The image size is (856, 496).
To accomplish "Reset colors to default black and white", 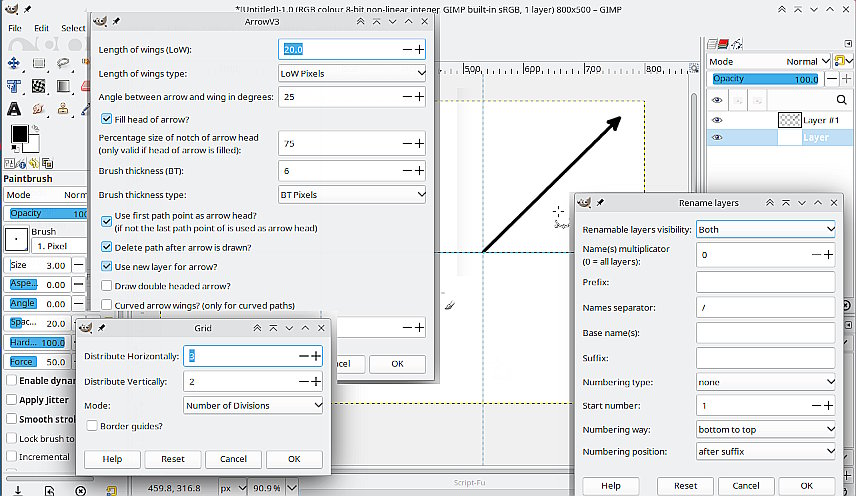I will click(x=15, y=148).
